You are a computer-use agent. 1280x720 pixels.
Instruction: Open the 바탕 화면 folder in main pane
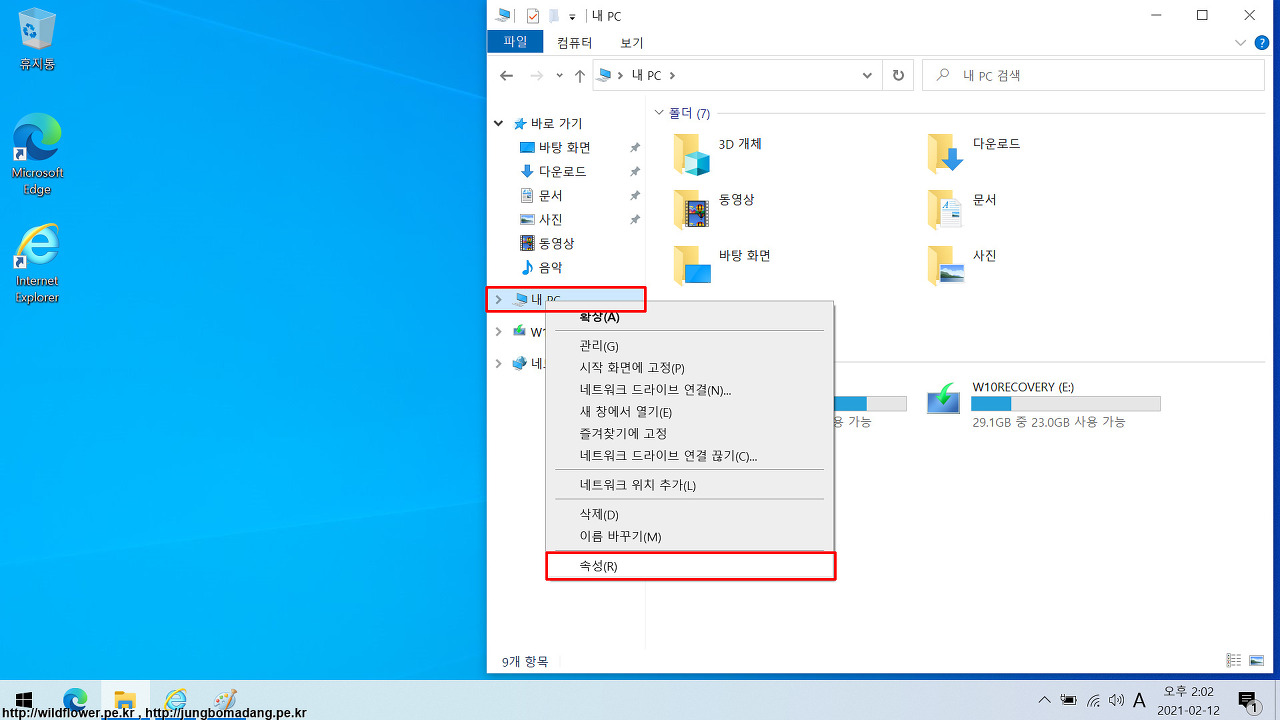pos(722,265)
